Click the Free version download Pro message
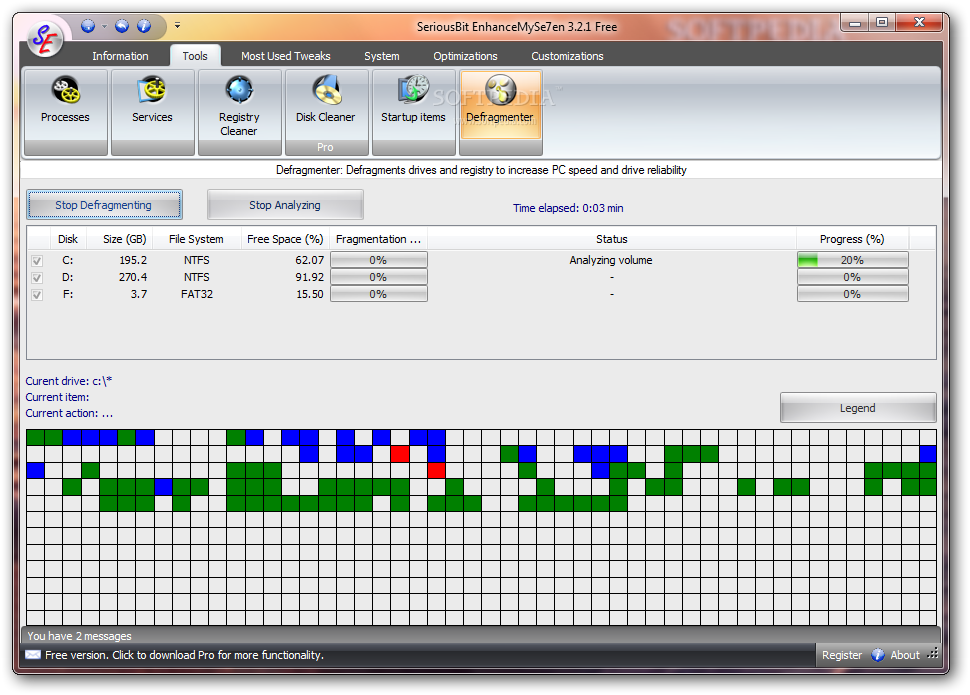 click(x=184, y=655)
